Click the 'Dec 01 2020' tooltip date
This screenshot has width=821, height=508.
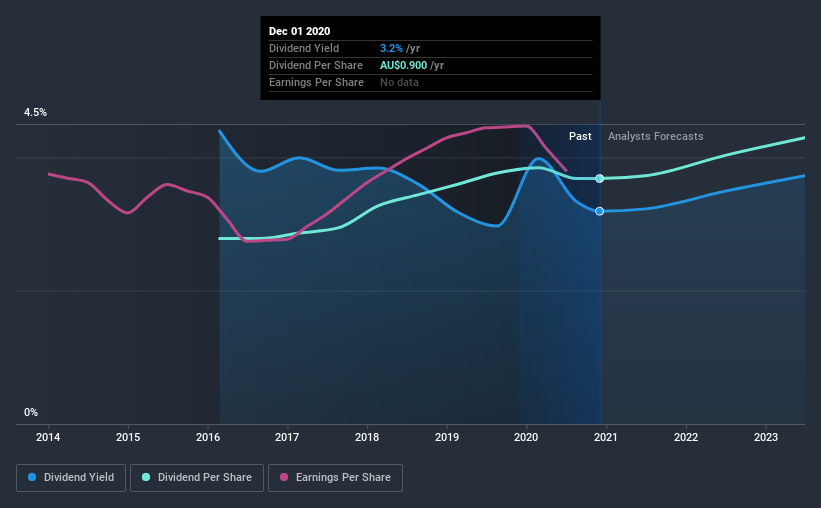coord(299,31)
